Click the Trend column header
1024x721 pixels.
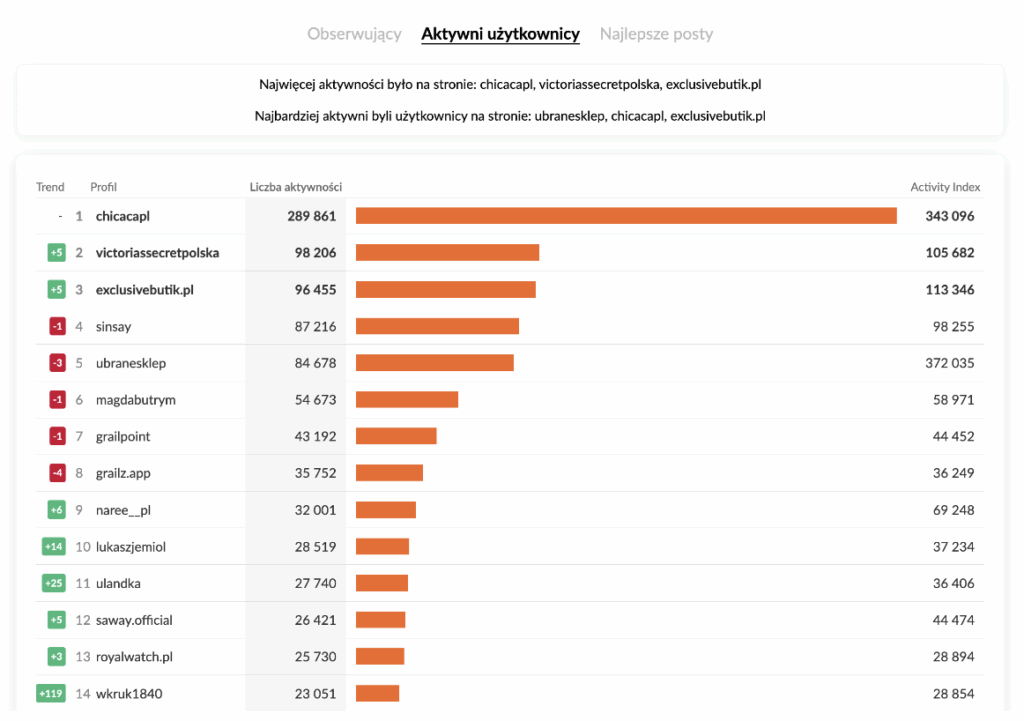click(x=50, y=187)
